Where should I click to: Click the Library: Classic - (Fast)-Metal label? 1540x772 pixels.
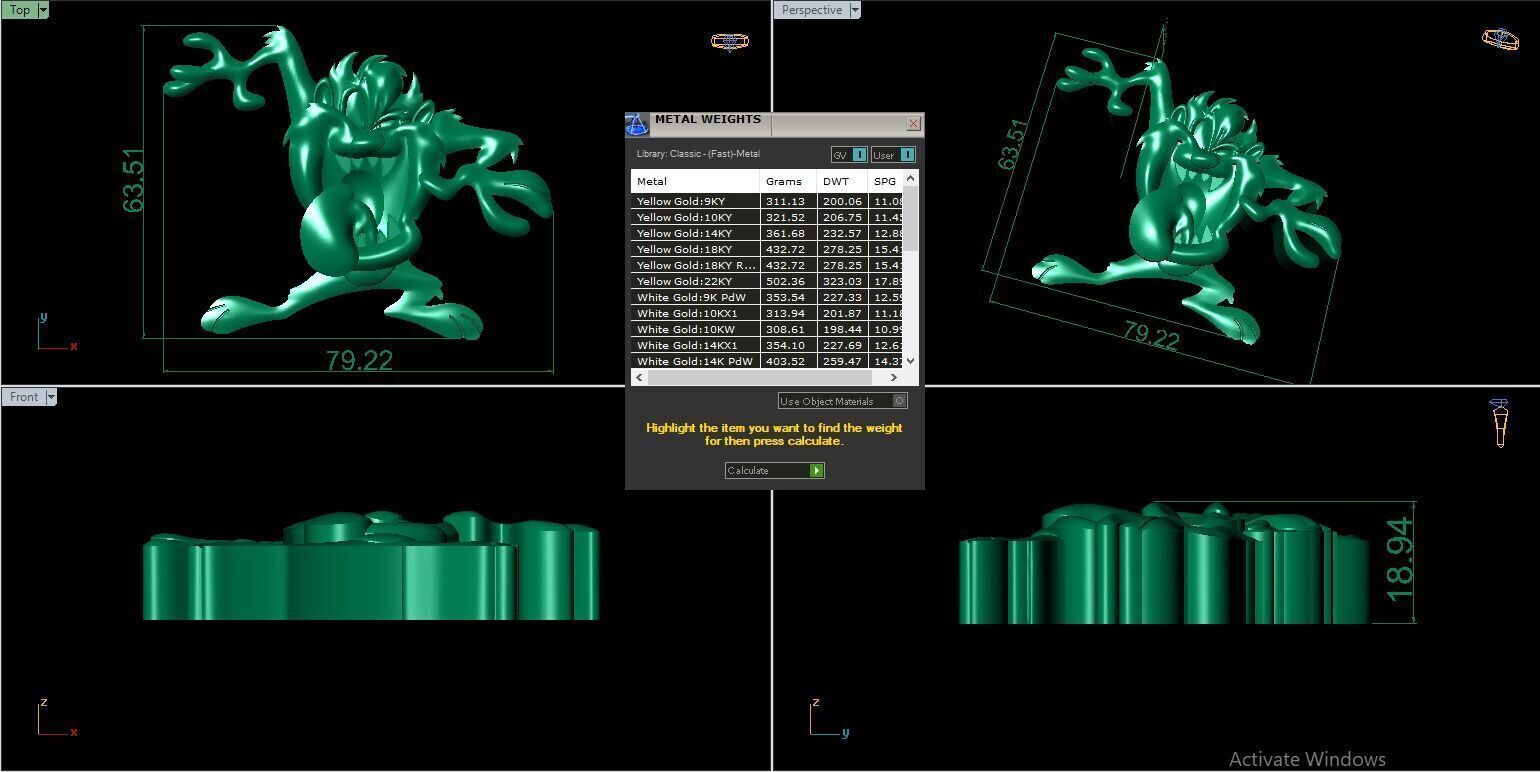(698, 154)
